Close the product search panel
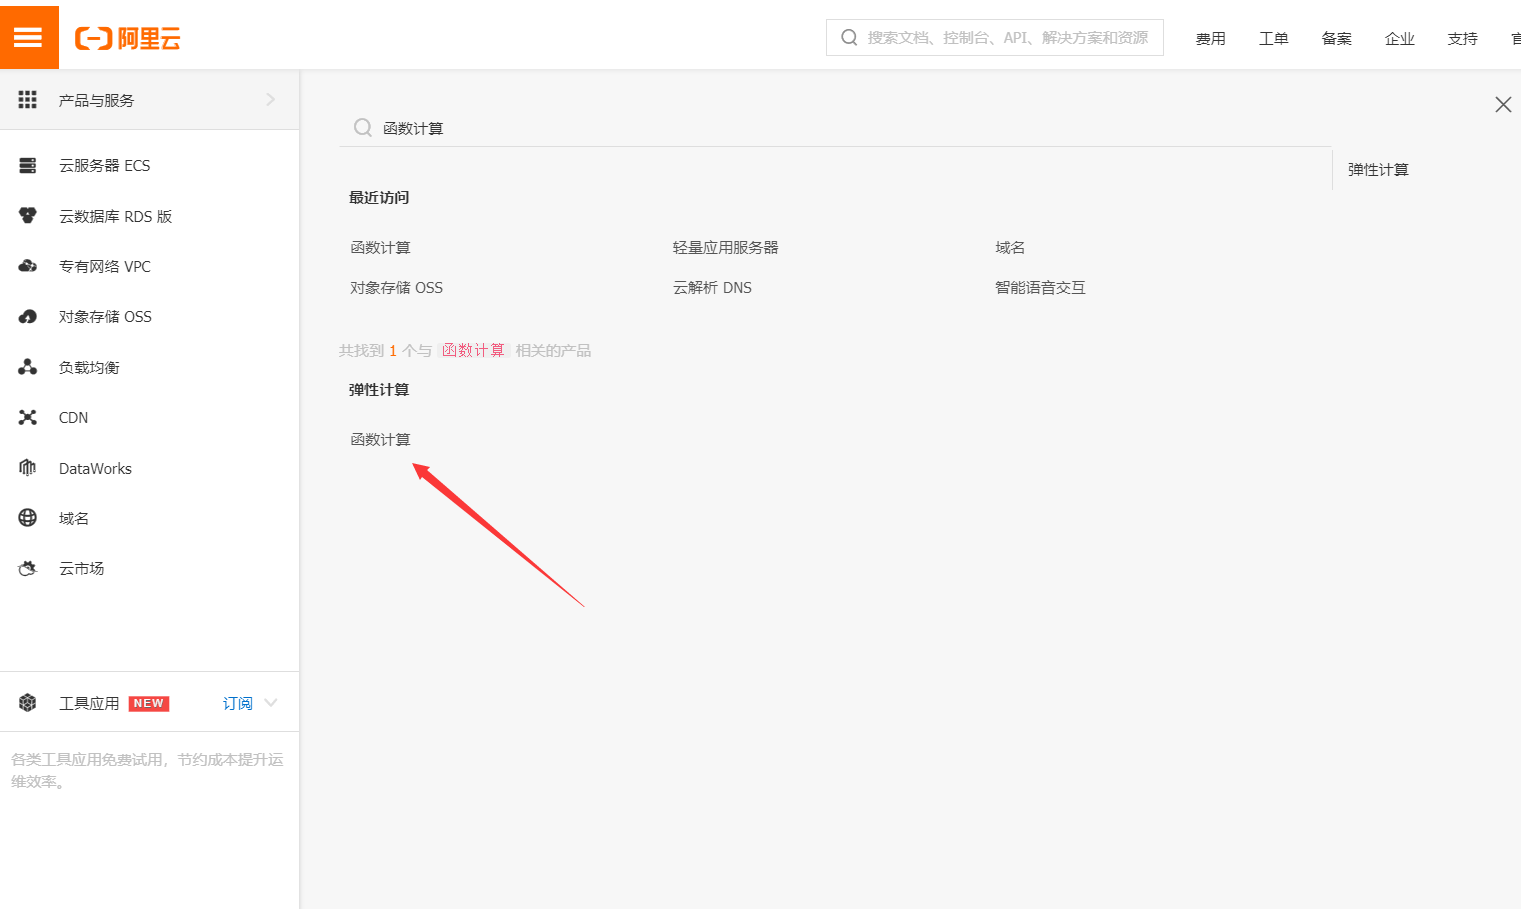Screen dimensions: 1521x909 1502,104
